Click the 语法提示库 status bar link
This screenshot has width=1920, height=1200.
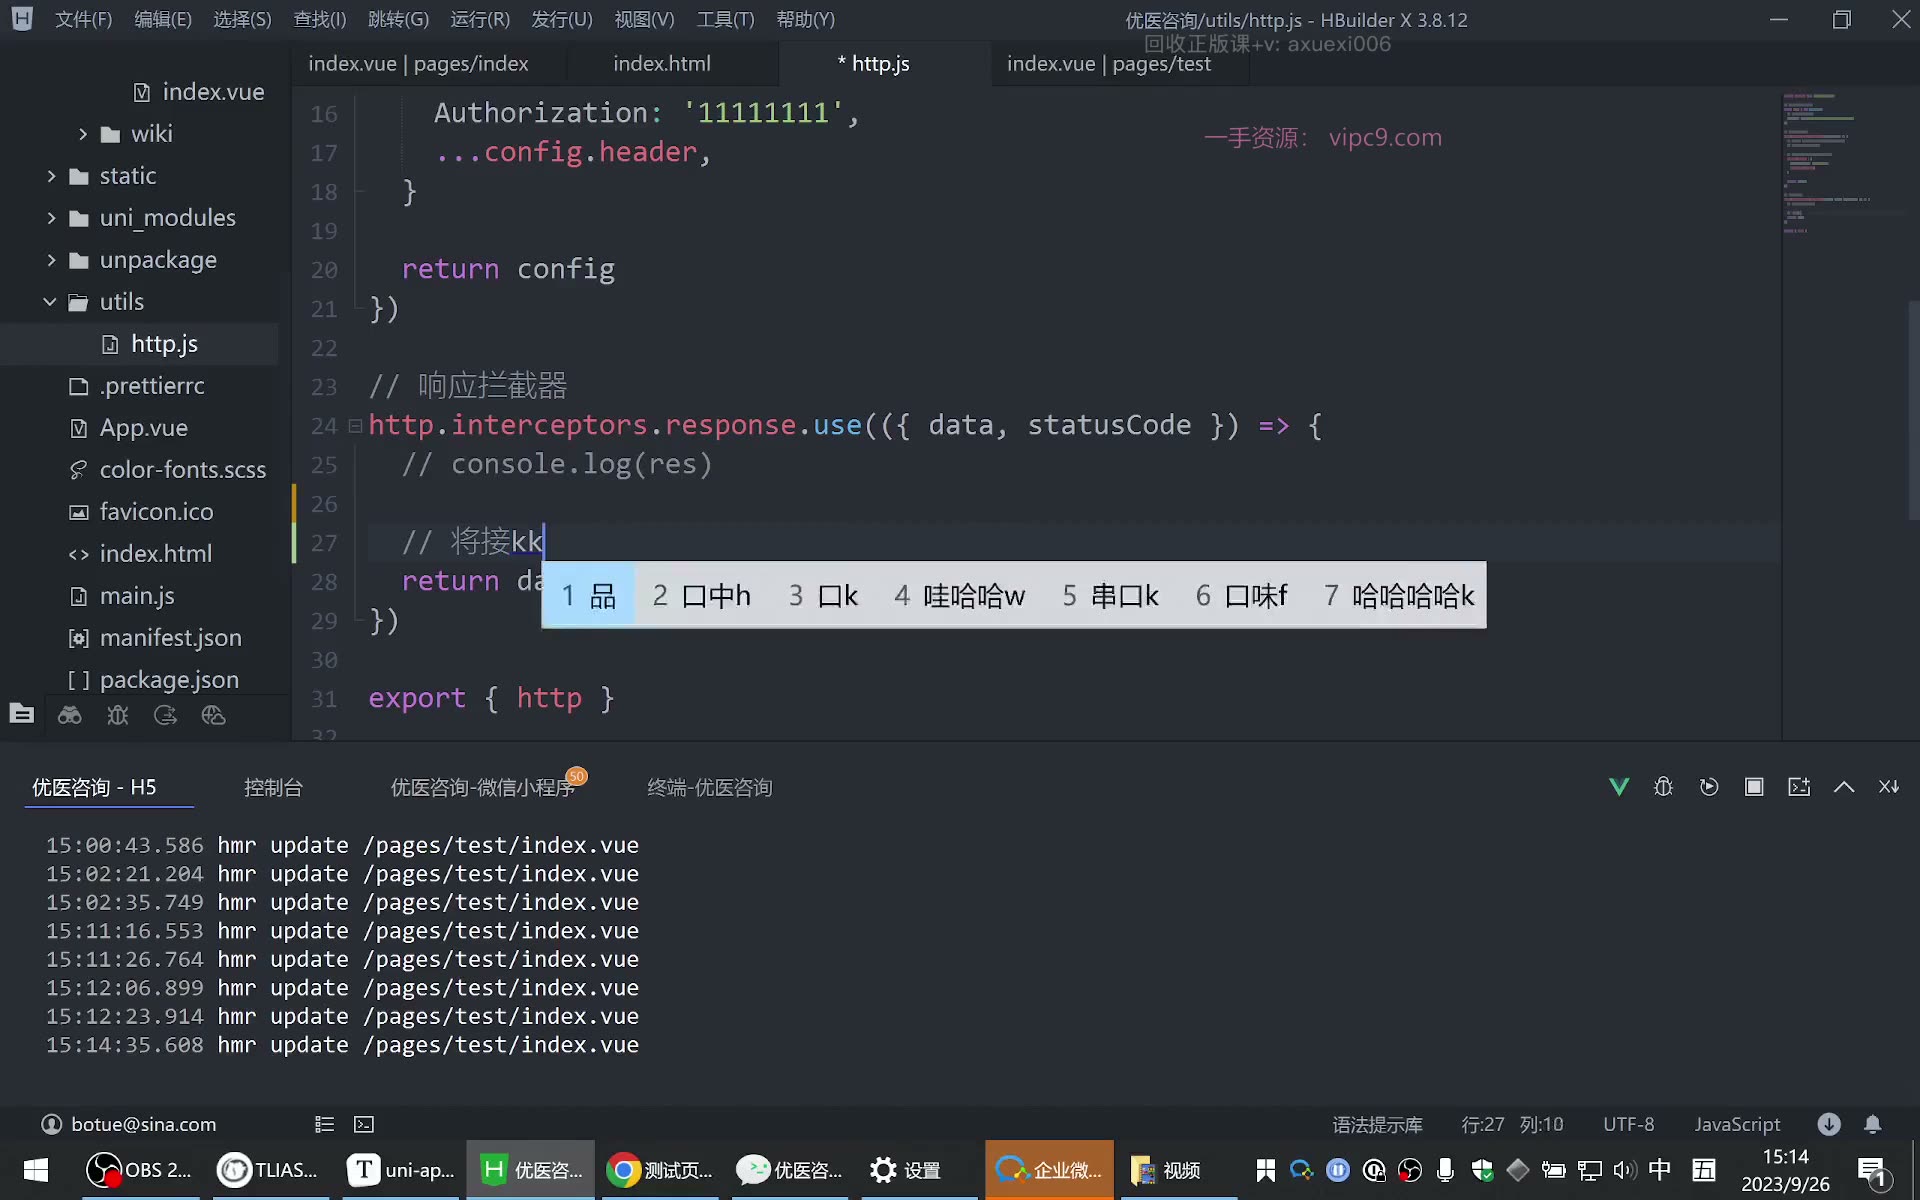click(1377, 1124)
